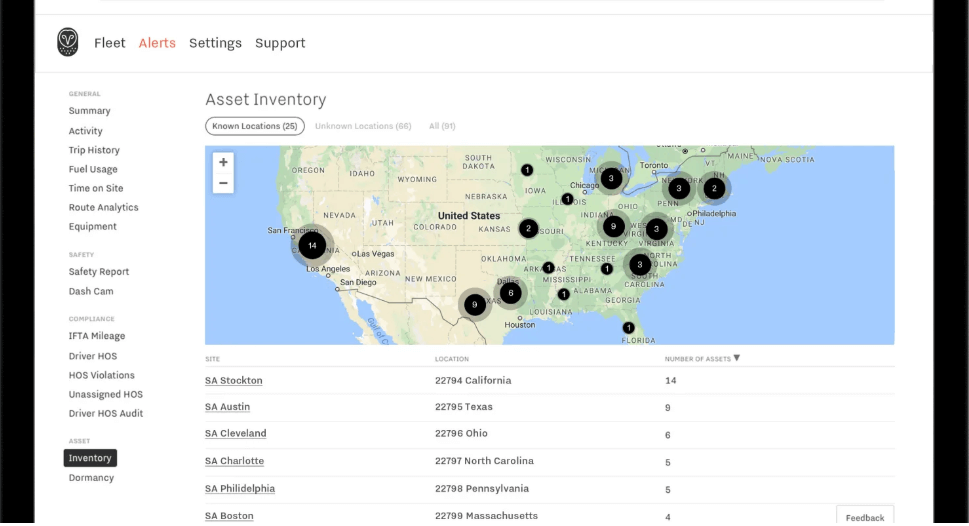Screen dimensions: 969x526
Task: Go to the Settings menu
Action: coord(215,43)
